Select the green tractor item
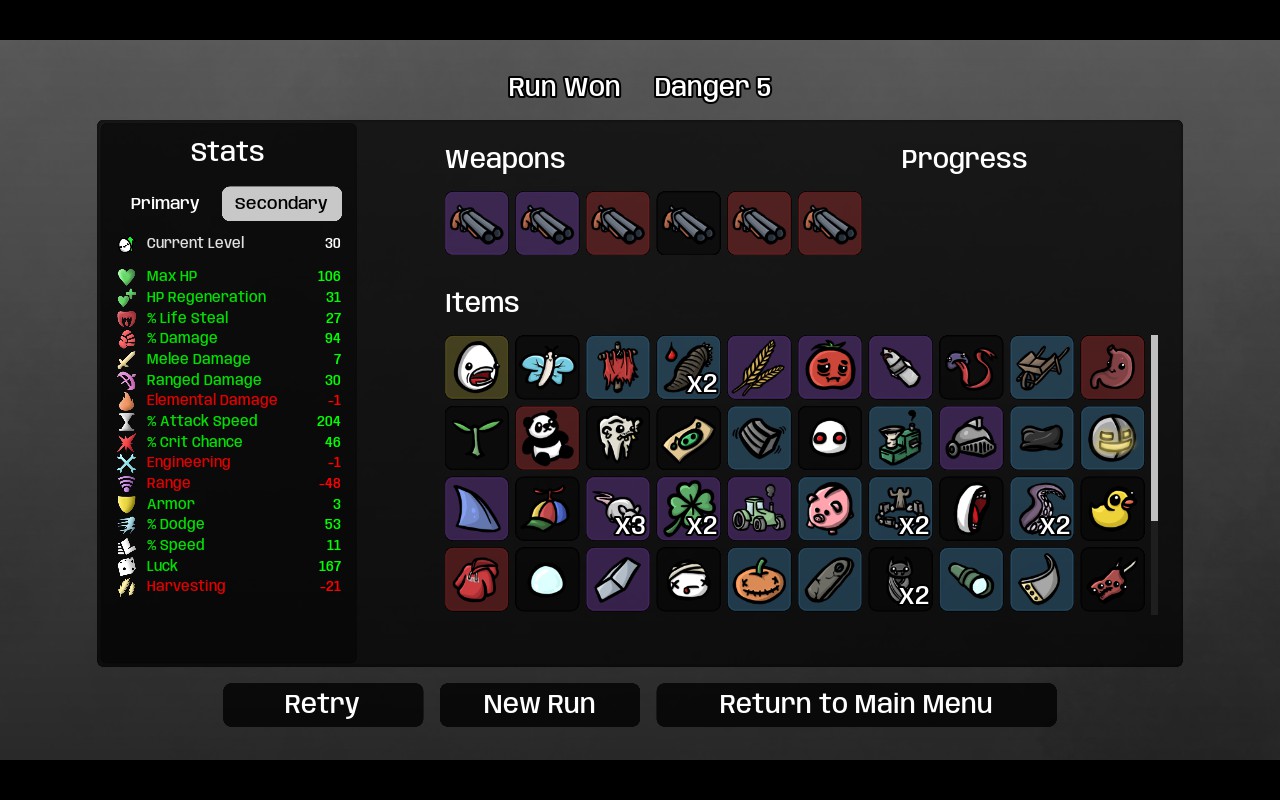Screen dimensions: 1280x800 point(759,509)
